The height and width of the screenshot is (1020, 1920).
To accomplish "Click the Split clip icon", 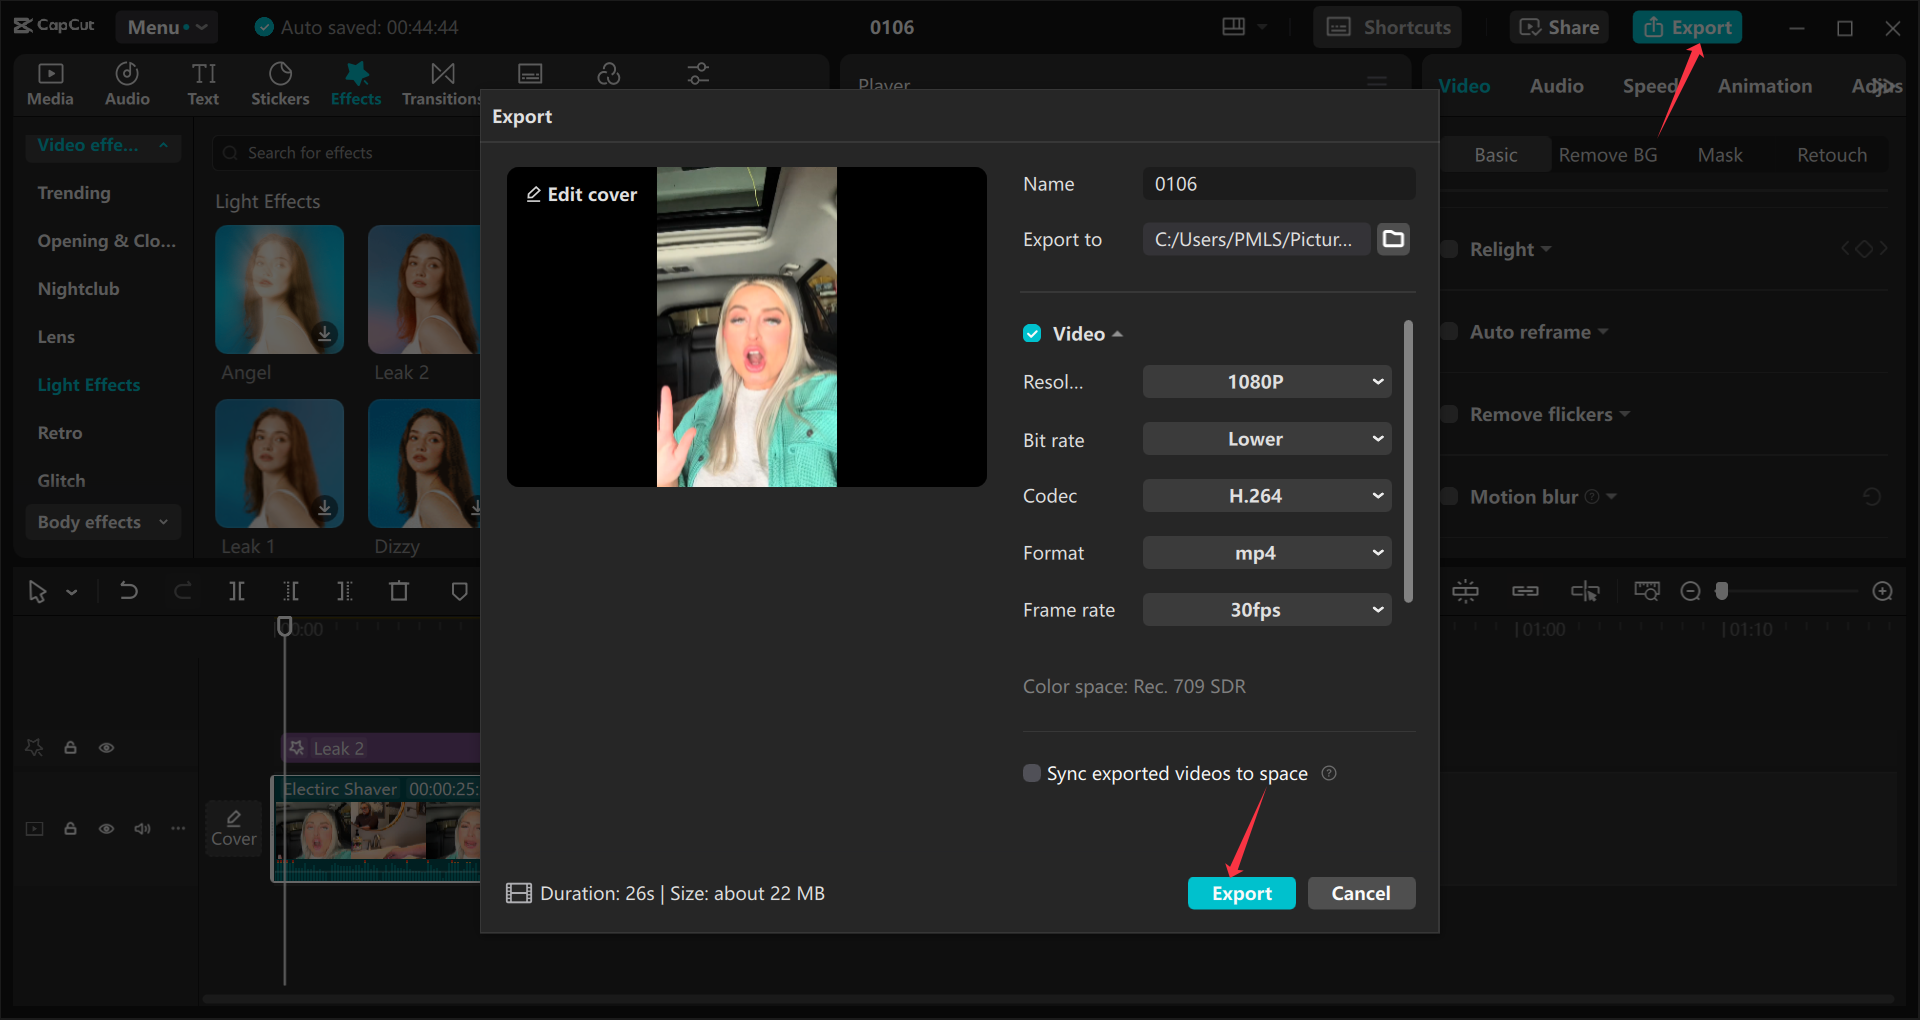I will coord(237,591).
